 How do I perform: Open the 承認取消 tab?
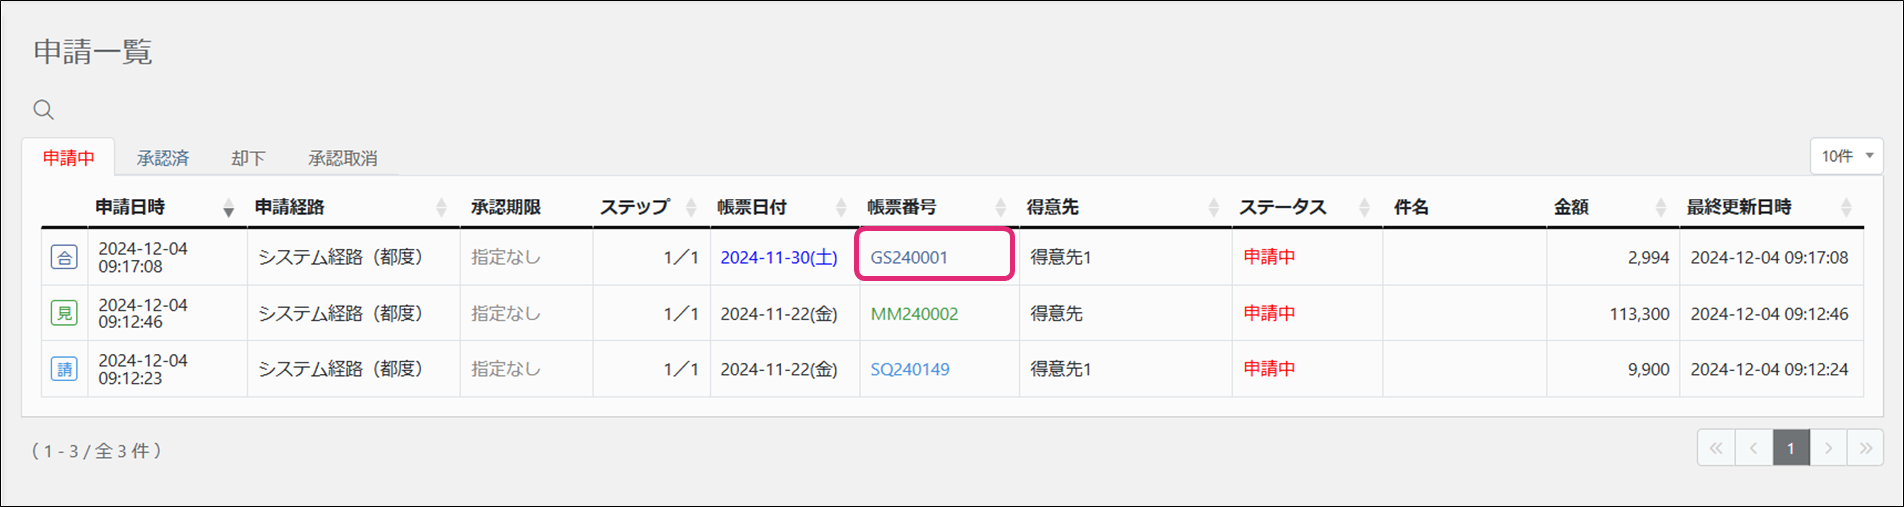[x=342, y=158]
